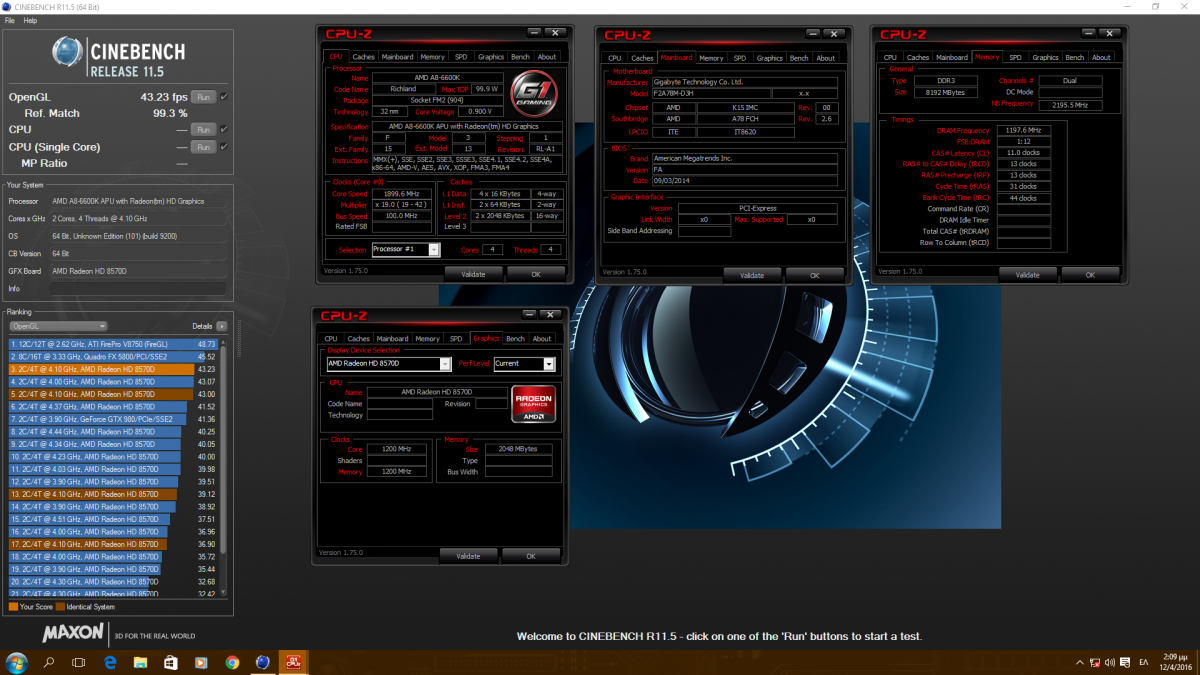Toggle the OpenGL test checkbox

pos(224,97)
